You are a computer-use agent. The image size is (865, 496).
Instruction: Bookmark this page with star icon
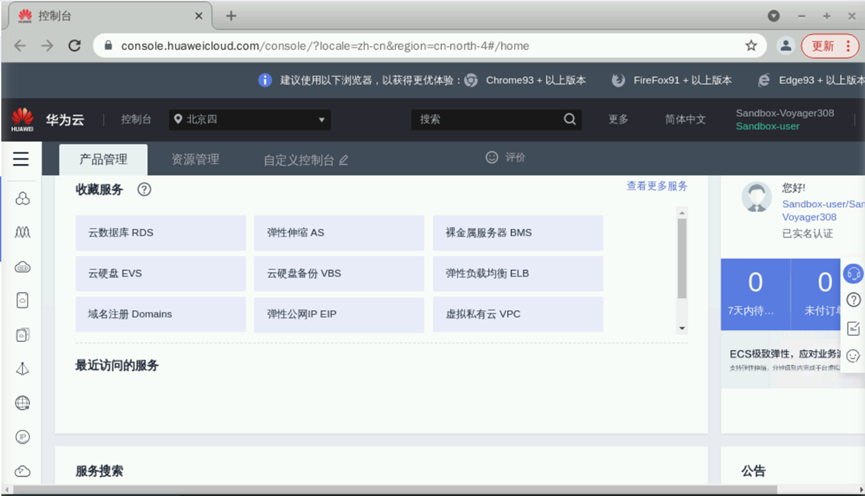751,46
